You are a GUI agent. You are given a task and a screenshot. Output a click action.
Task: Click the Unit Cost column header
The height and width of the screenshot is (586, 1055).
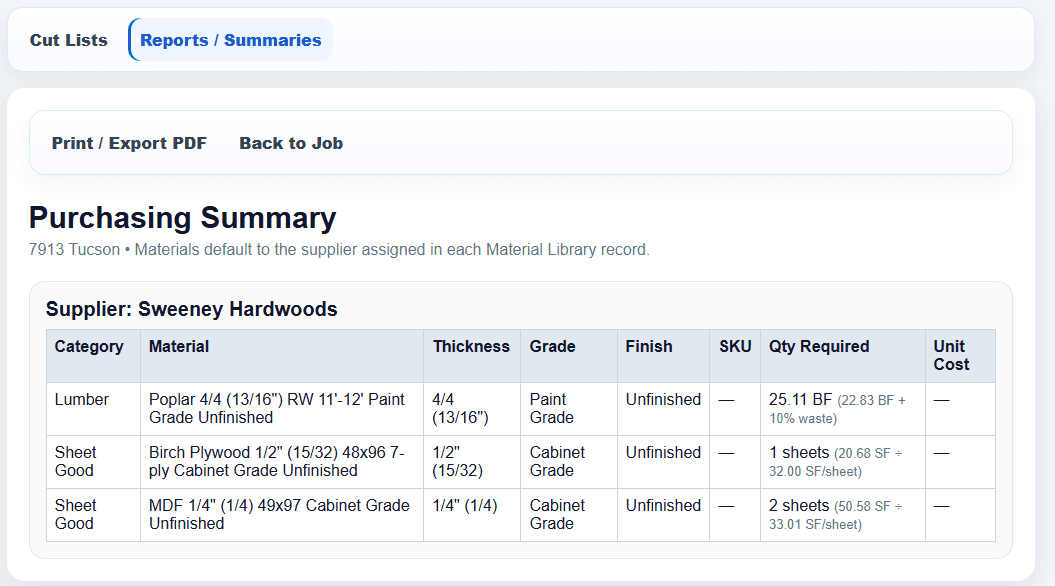960,356
